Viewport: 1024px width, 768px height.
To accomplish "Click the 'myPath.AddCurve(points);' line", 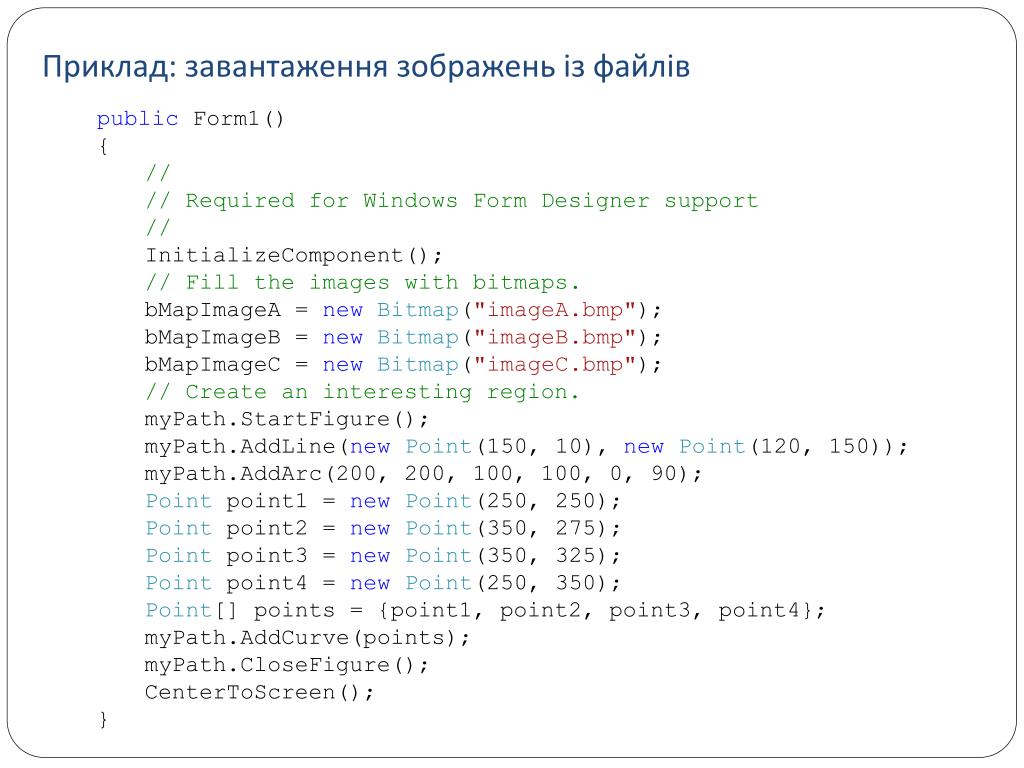I will coord(307,638).
